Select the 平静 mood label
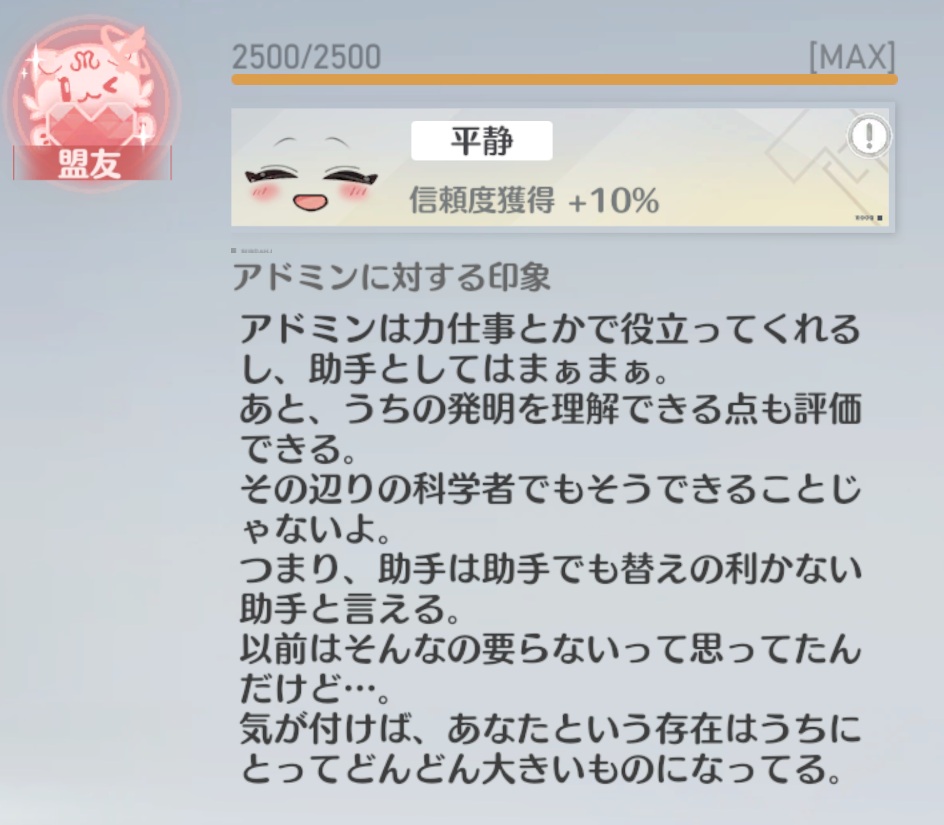944x825 pixels. (x=482, y=141)
